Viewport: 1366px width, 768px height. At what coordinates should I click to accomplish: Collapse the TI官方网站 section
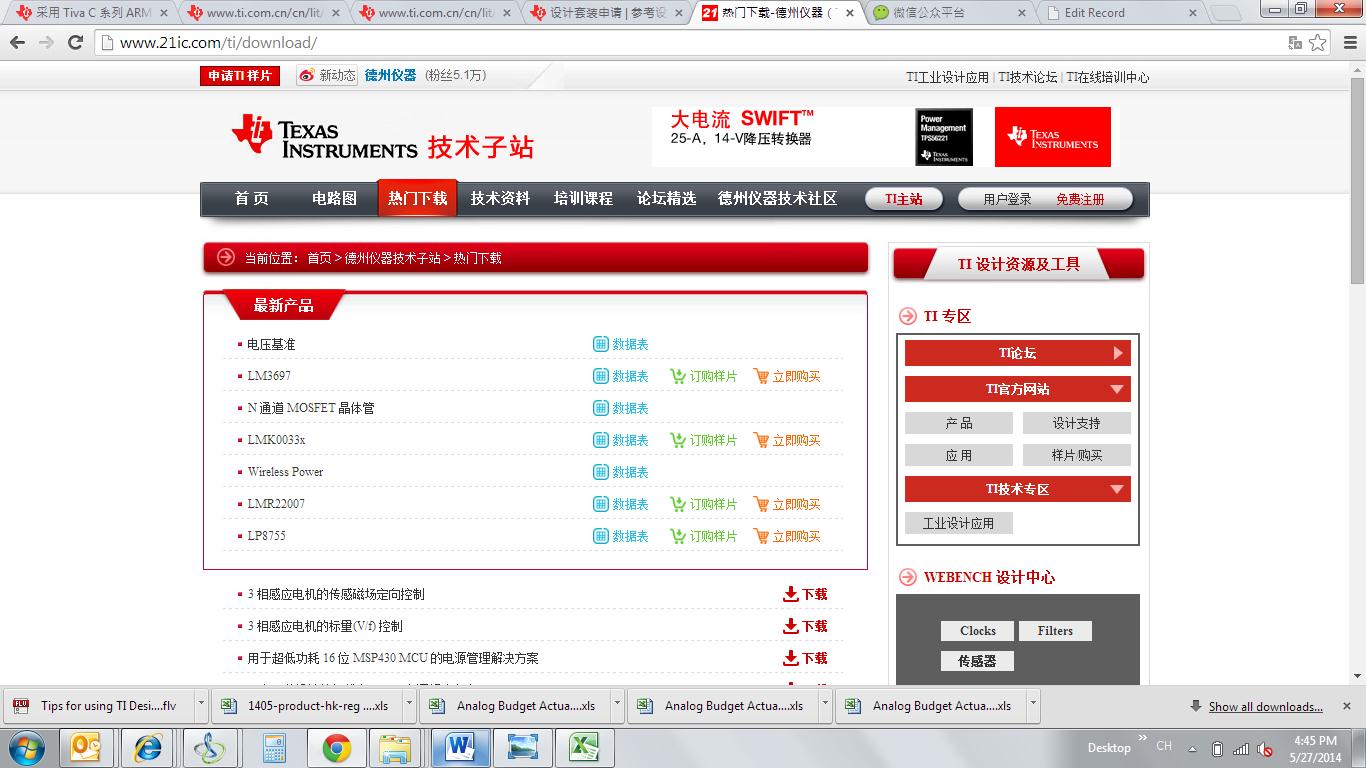click(x=1118, y=389)
